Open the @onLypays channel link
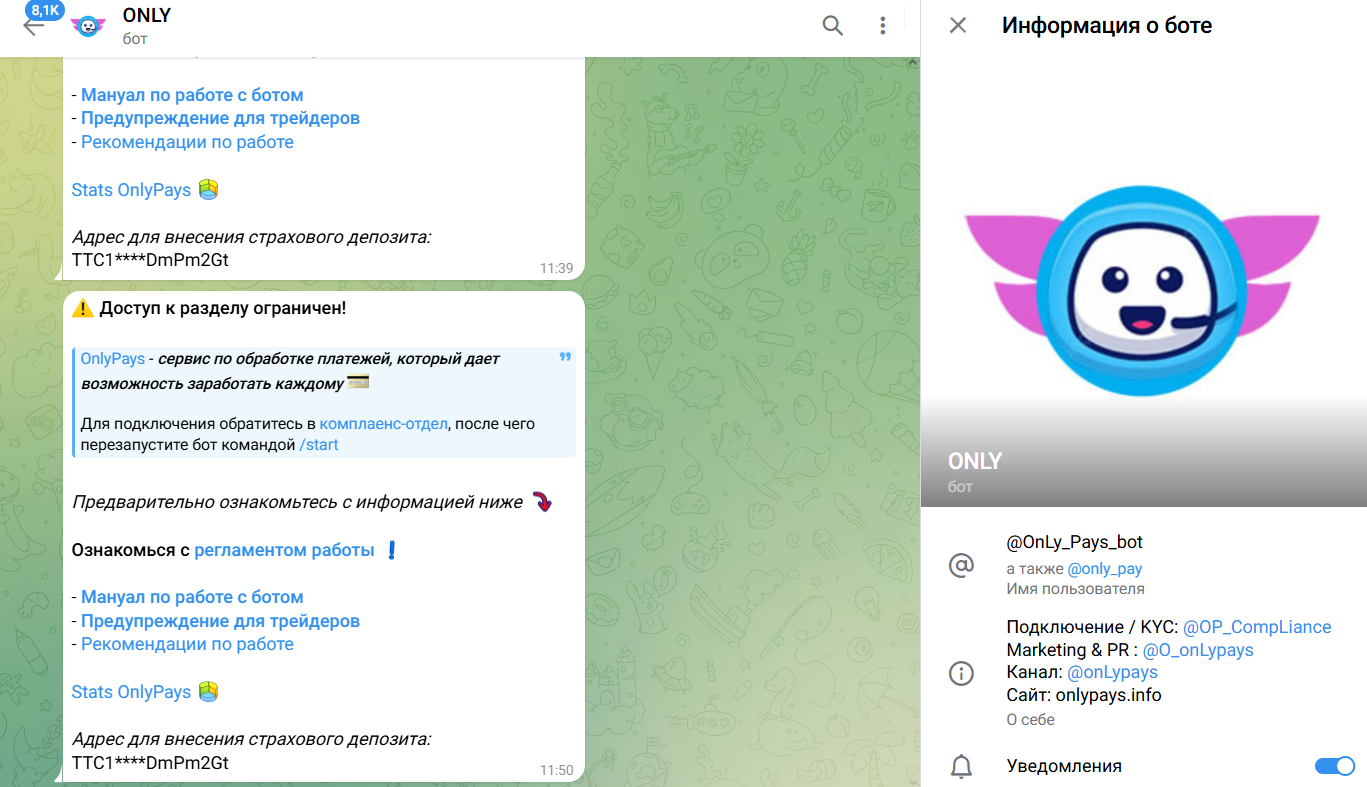The width and height of the screenshot is (1367, 787). 1112,673
